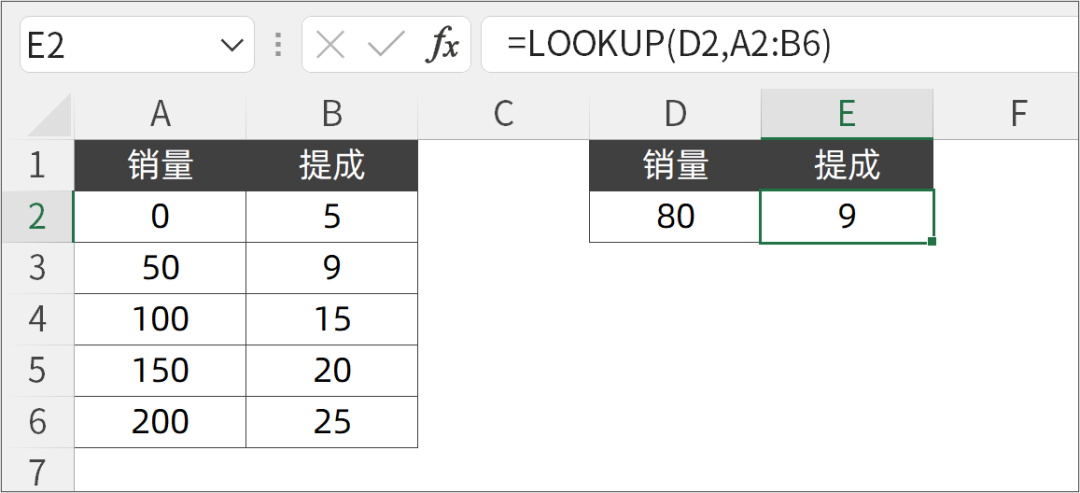Select row 7 header
Screen dimensions: 1080x493
pyautogui.click(x=37, y=471)
